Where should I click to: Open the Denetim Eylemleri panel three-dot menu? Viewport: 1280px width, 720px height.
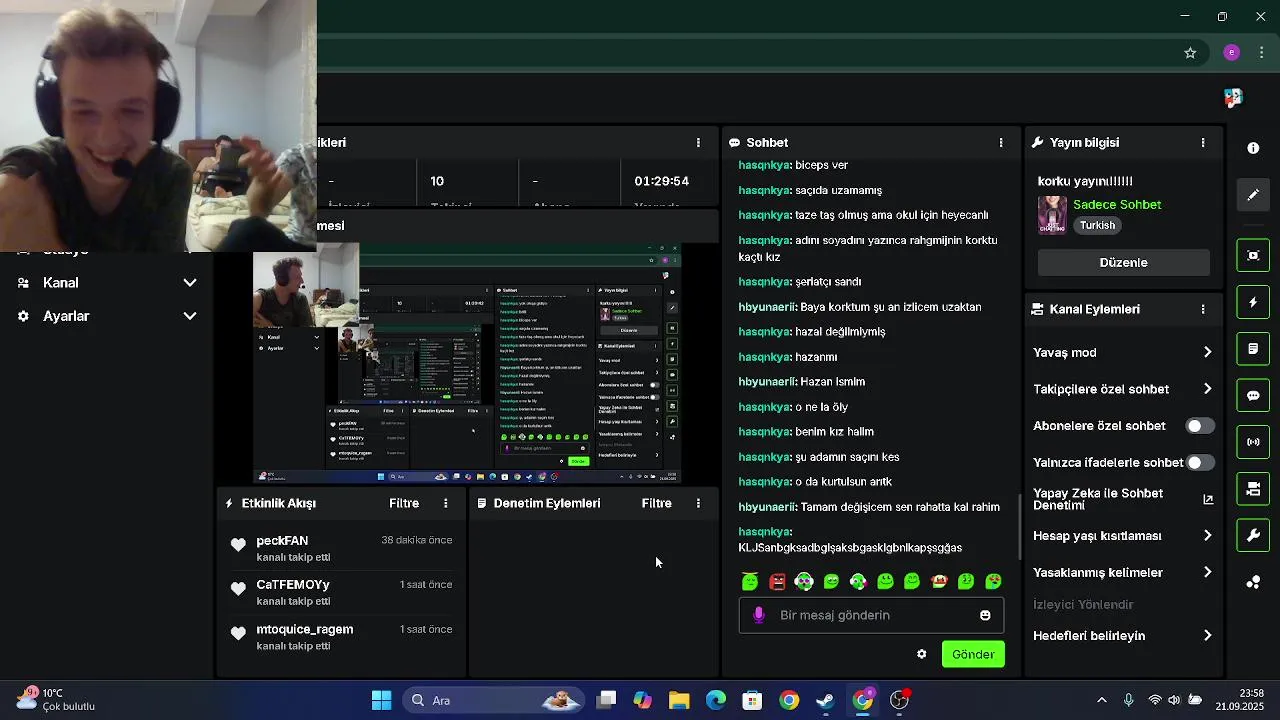pos(698,503)
